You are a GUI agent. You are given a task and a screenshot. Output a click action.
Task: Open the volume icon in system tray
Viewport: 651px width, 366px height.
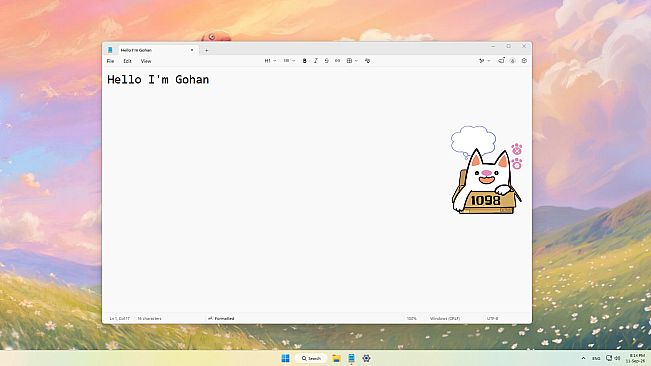pos(617,358)
